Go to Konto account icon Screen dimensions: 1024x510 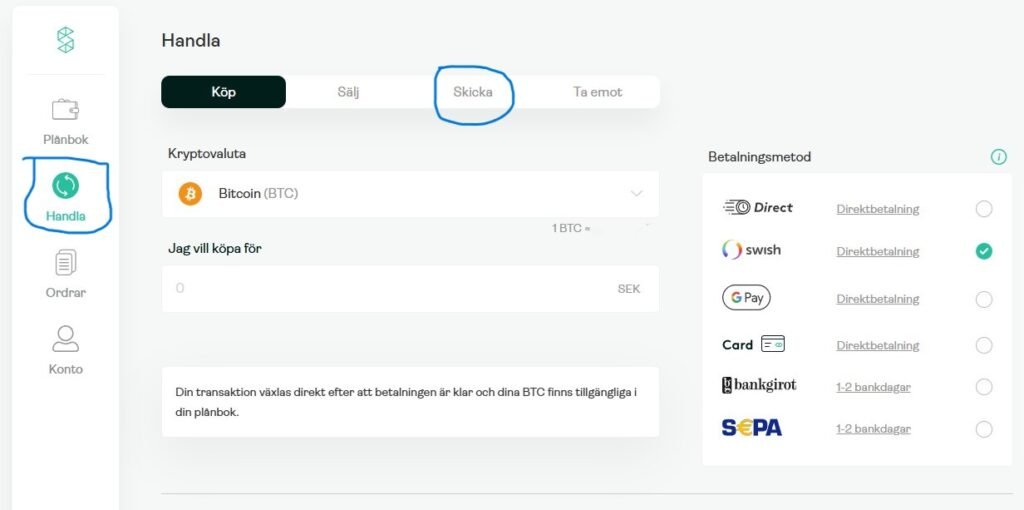(x=65, y=339)
